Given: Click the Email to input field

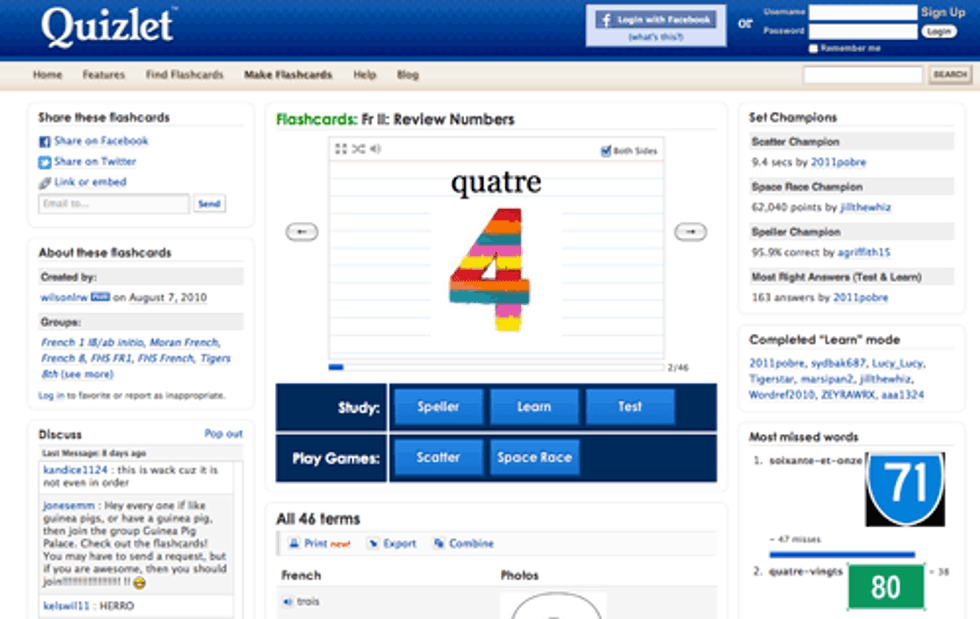Looking at the screenshot, I should tap(113, 204).
